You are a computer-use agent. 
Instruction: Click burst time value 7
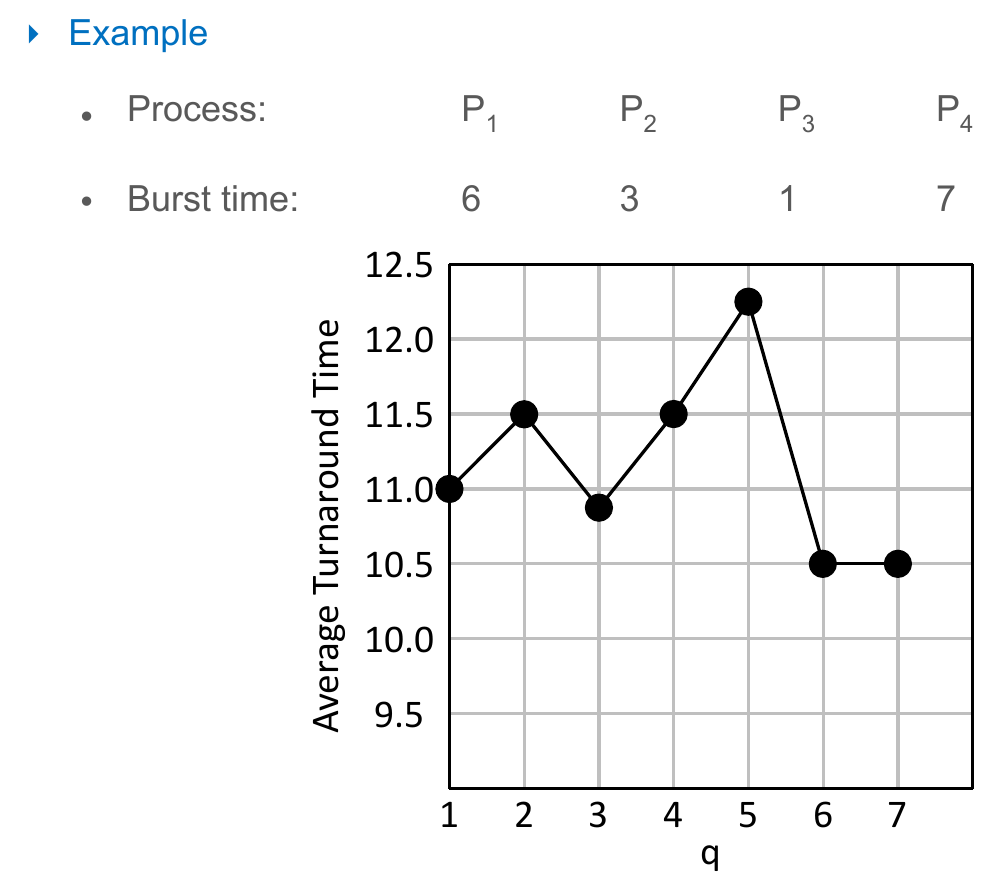tap(946, 199)
